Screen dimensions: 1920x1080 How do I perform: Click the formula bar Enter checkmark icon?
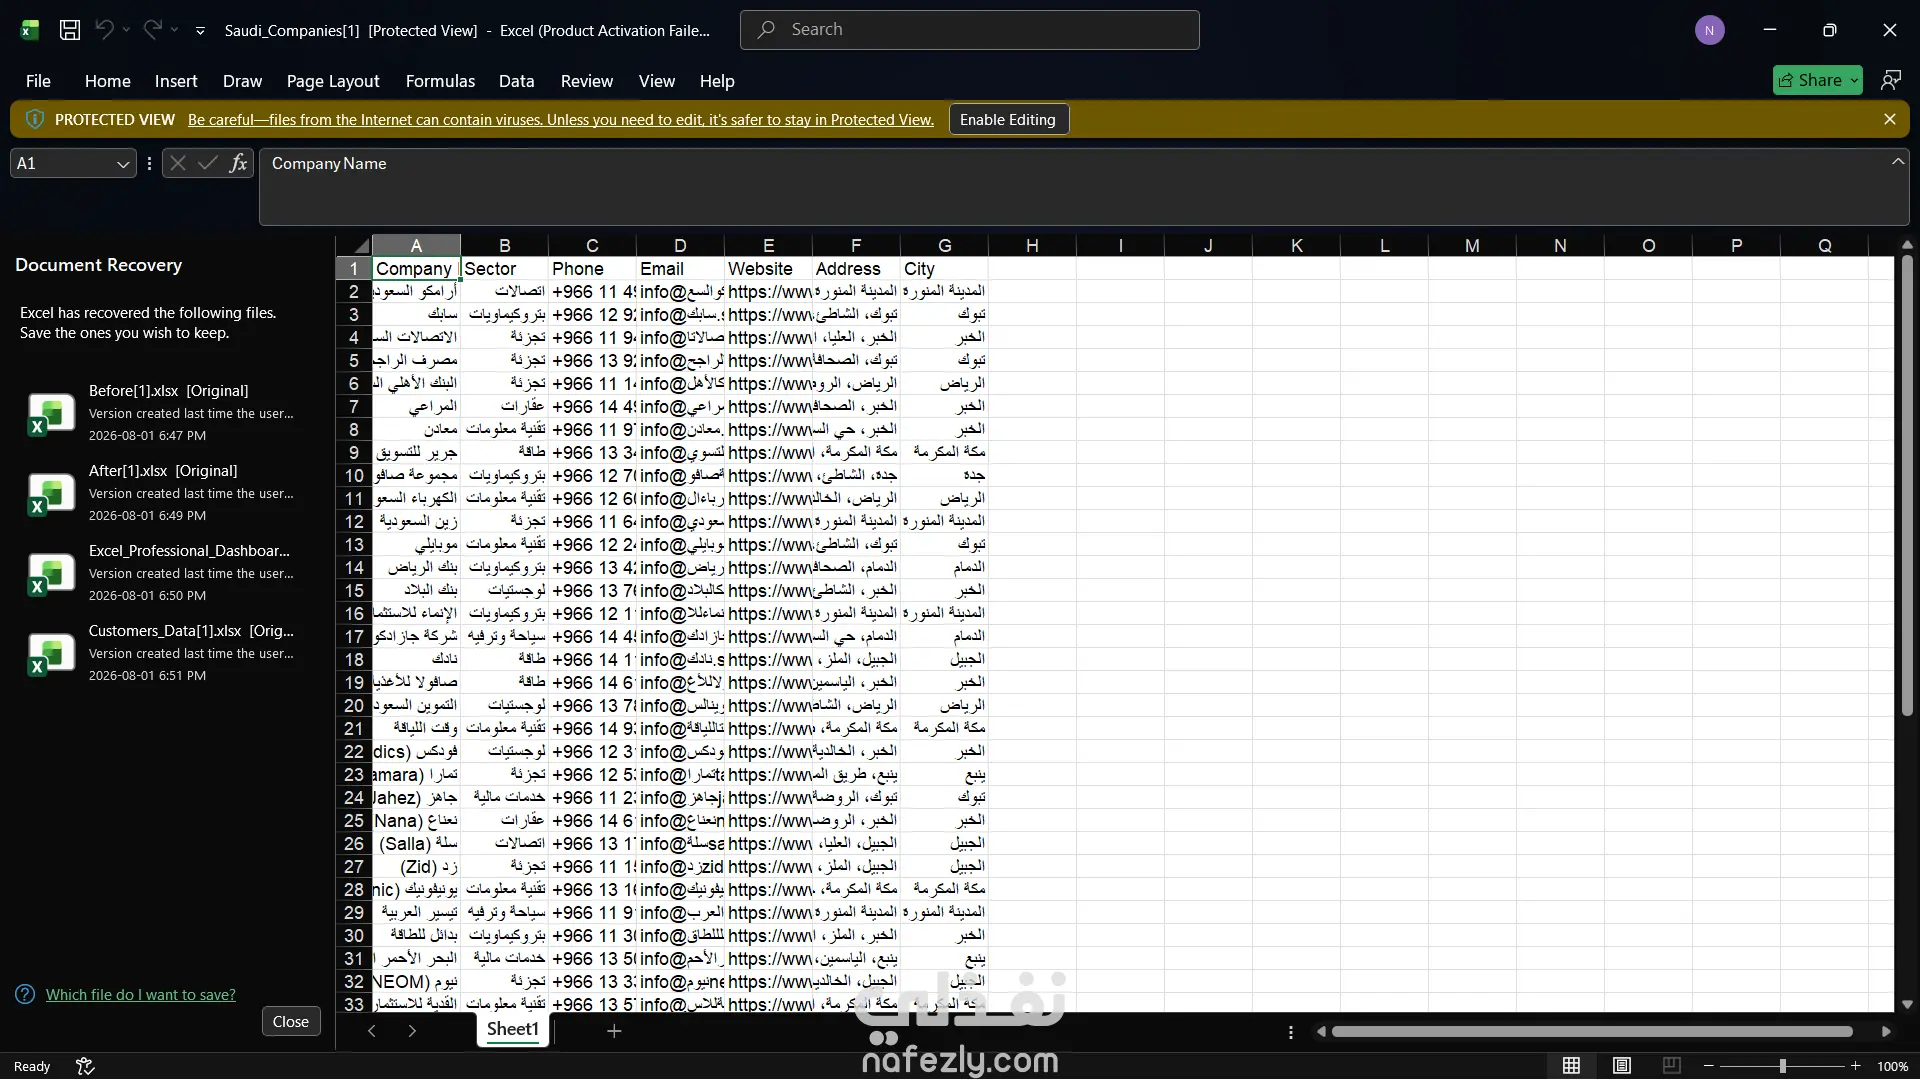click(208, 163)
